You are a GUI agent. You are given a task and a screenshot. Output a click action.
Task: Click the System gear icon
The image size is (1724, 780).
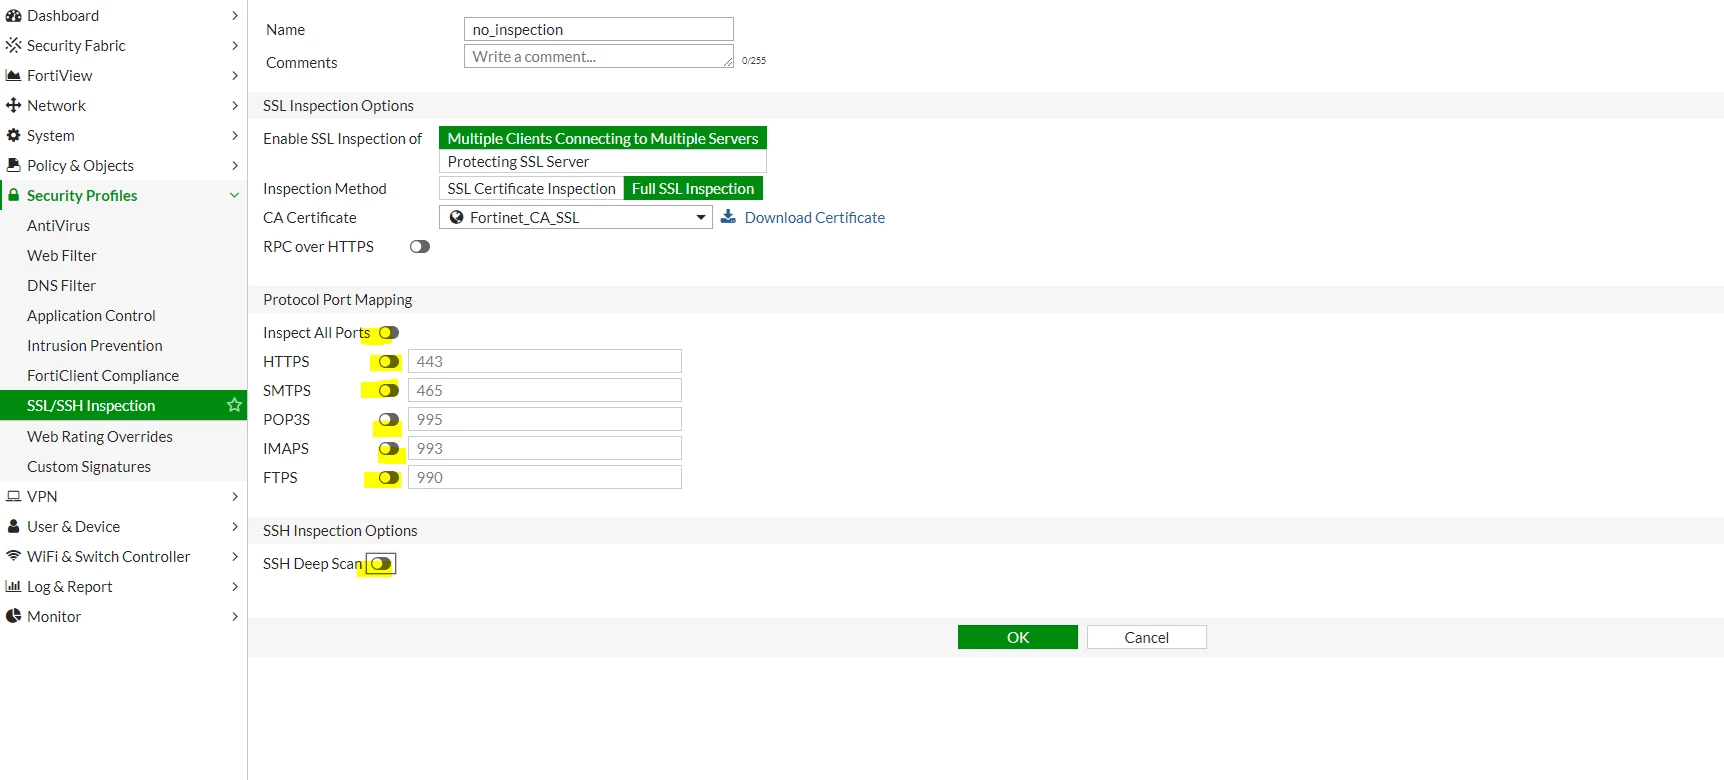13,136
